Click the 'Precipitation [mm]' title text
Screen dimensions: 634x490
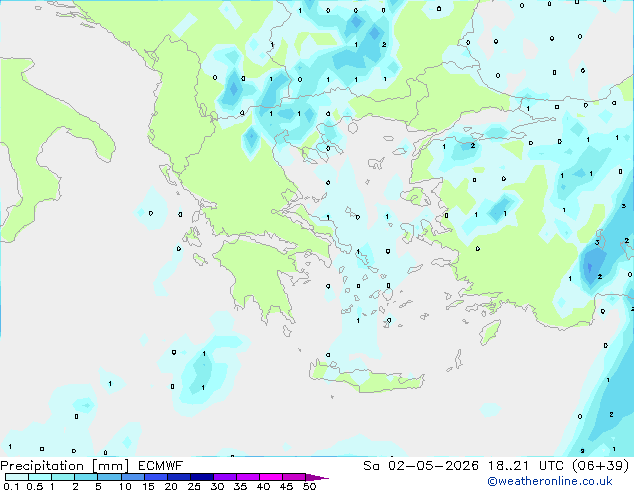64,466
